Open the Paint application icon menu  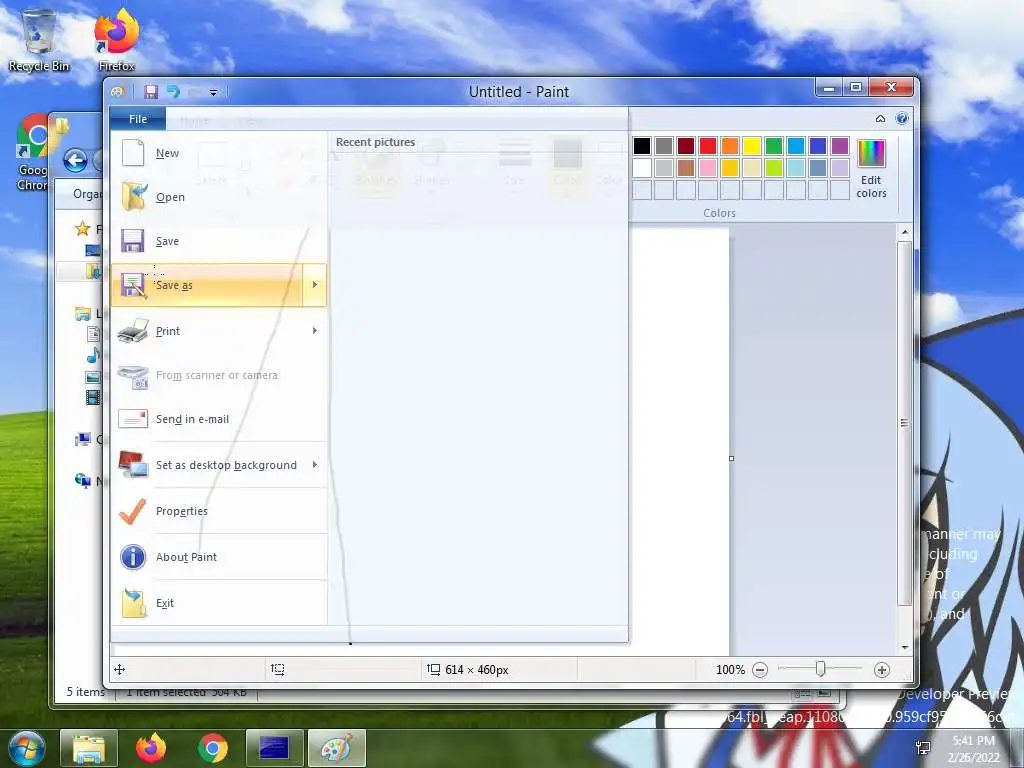tap(118, 92)
